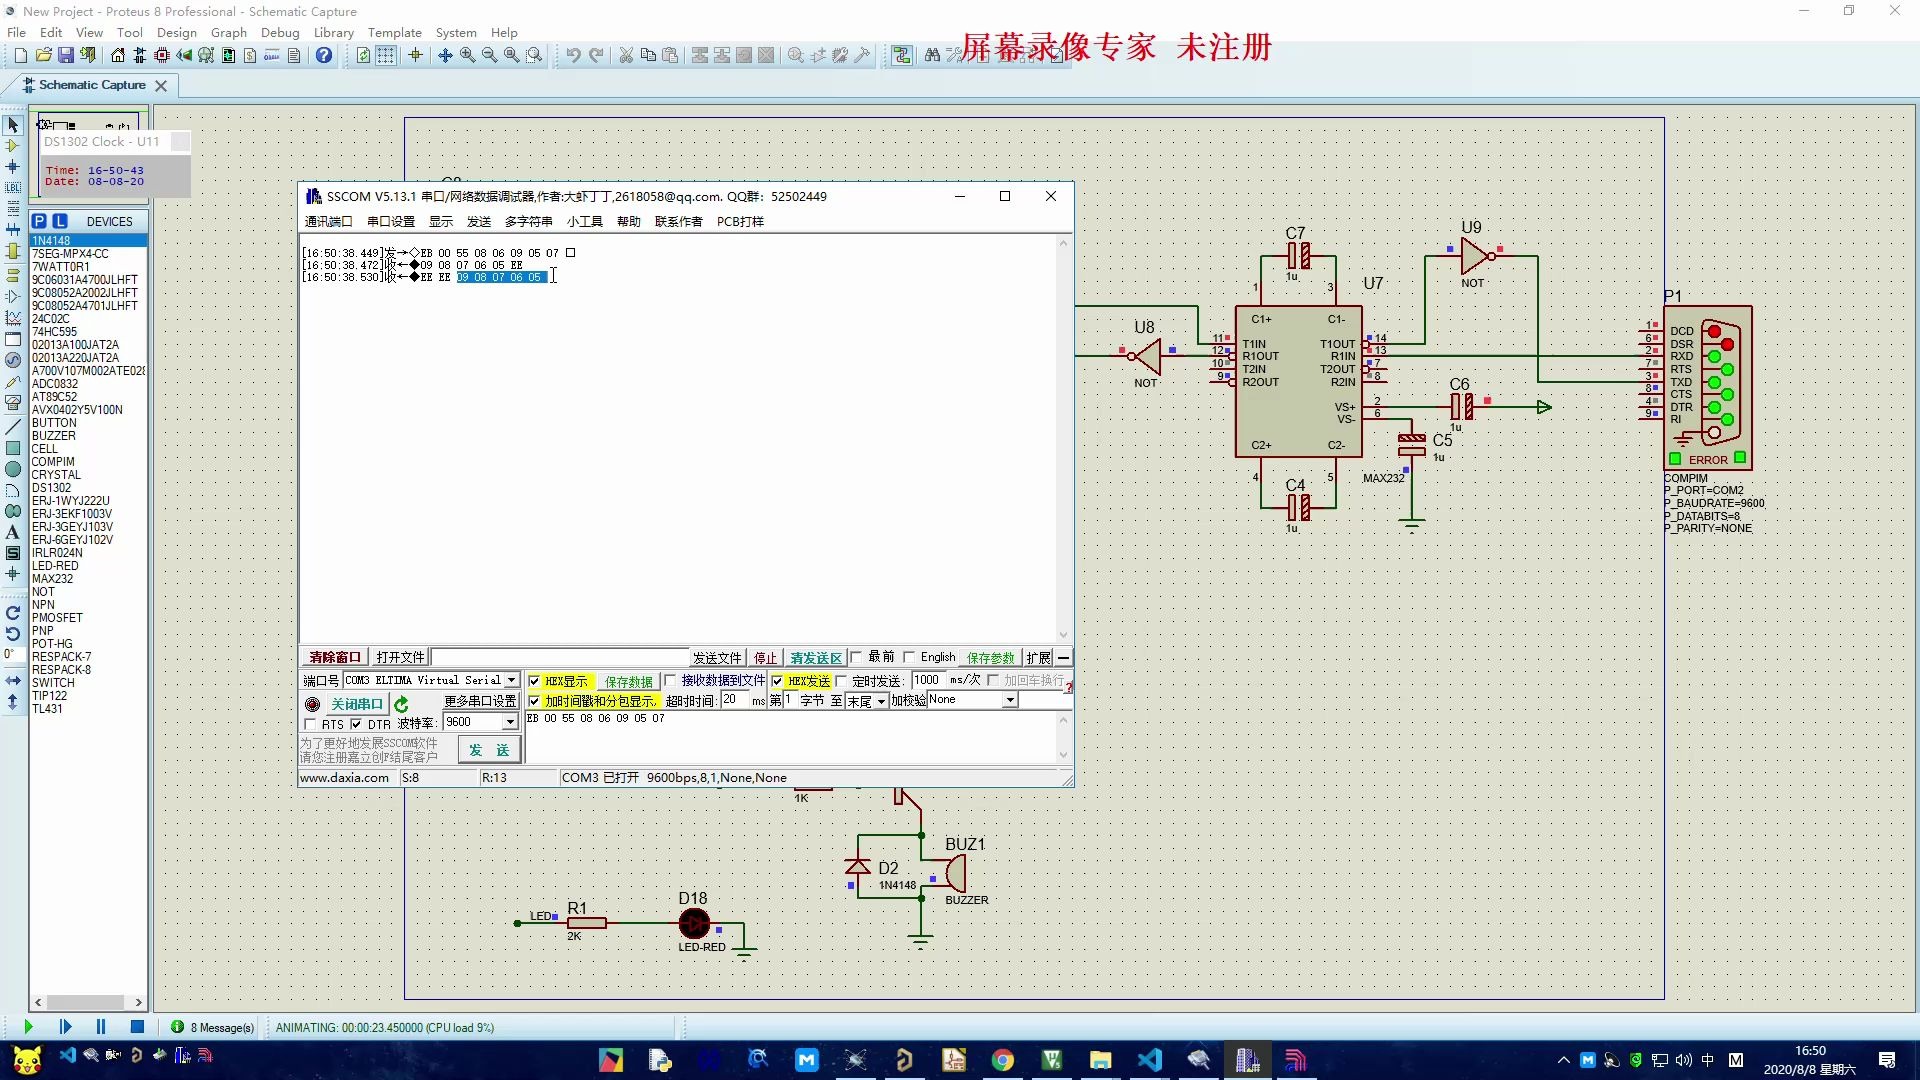Expand the COM3 port number dropdown
The width and height of the screenshot is (1920, 1080).
(511, 680)
